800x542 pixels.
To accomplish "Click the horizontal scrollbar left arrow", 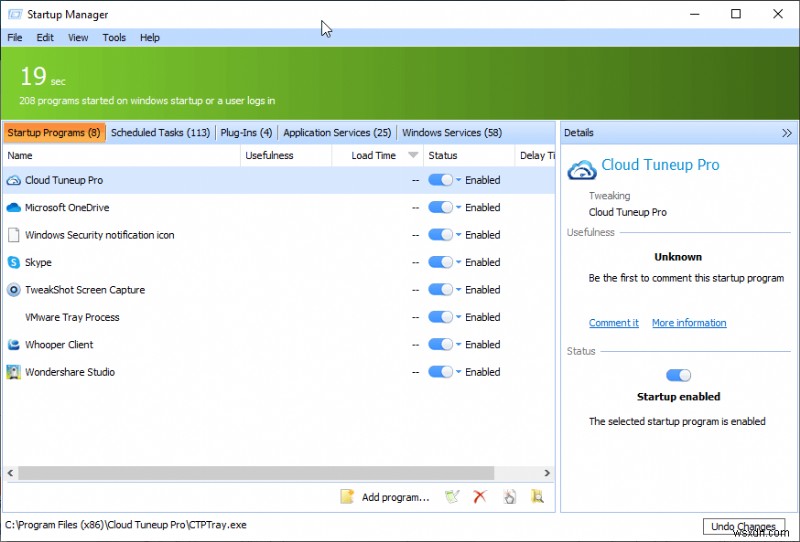I will (x=10, y=473).
